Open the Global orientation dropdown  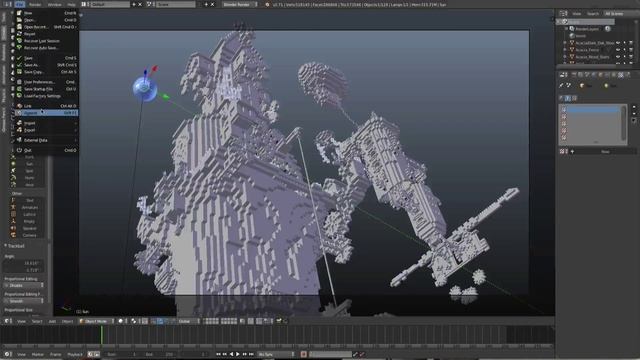tap(189, 321)
